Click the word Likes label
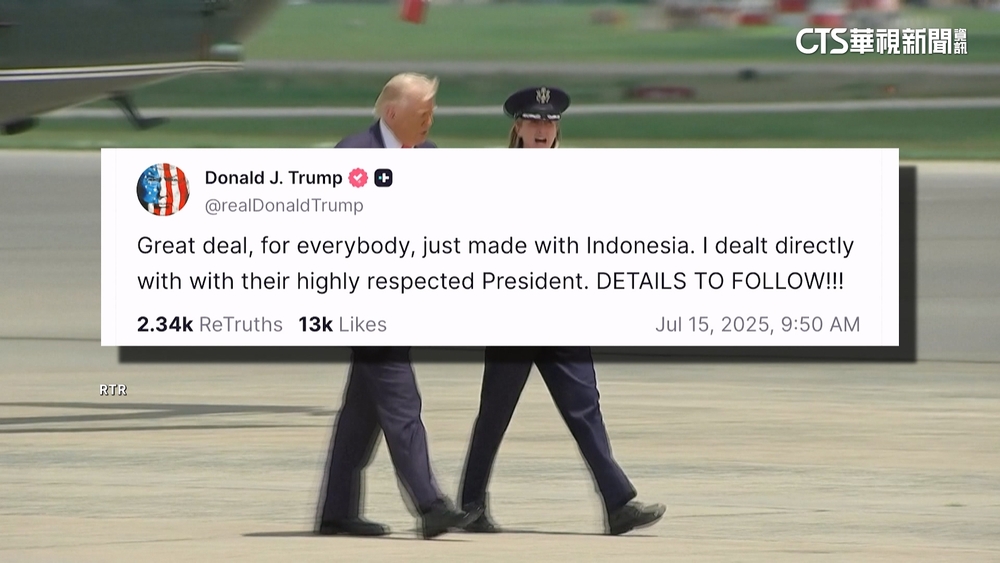The width and height of the screenshot is (1000, 563). 362,324
